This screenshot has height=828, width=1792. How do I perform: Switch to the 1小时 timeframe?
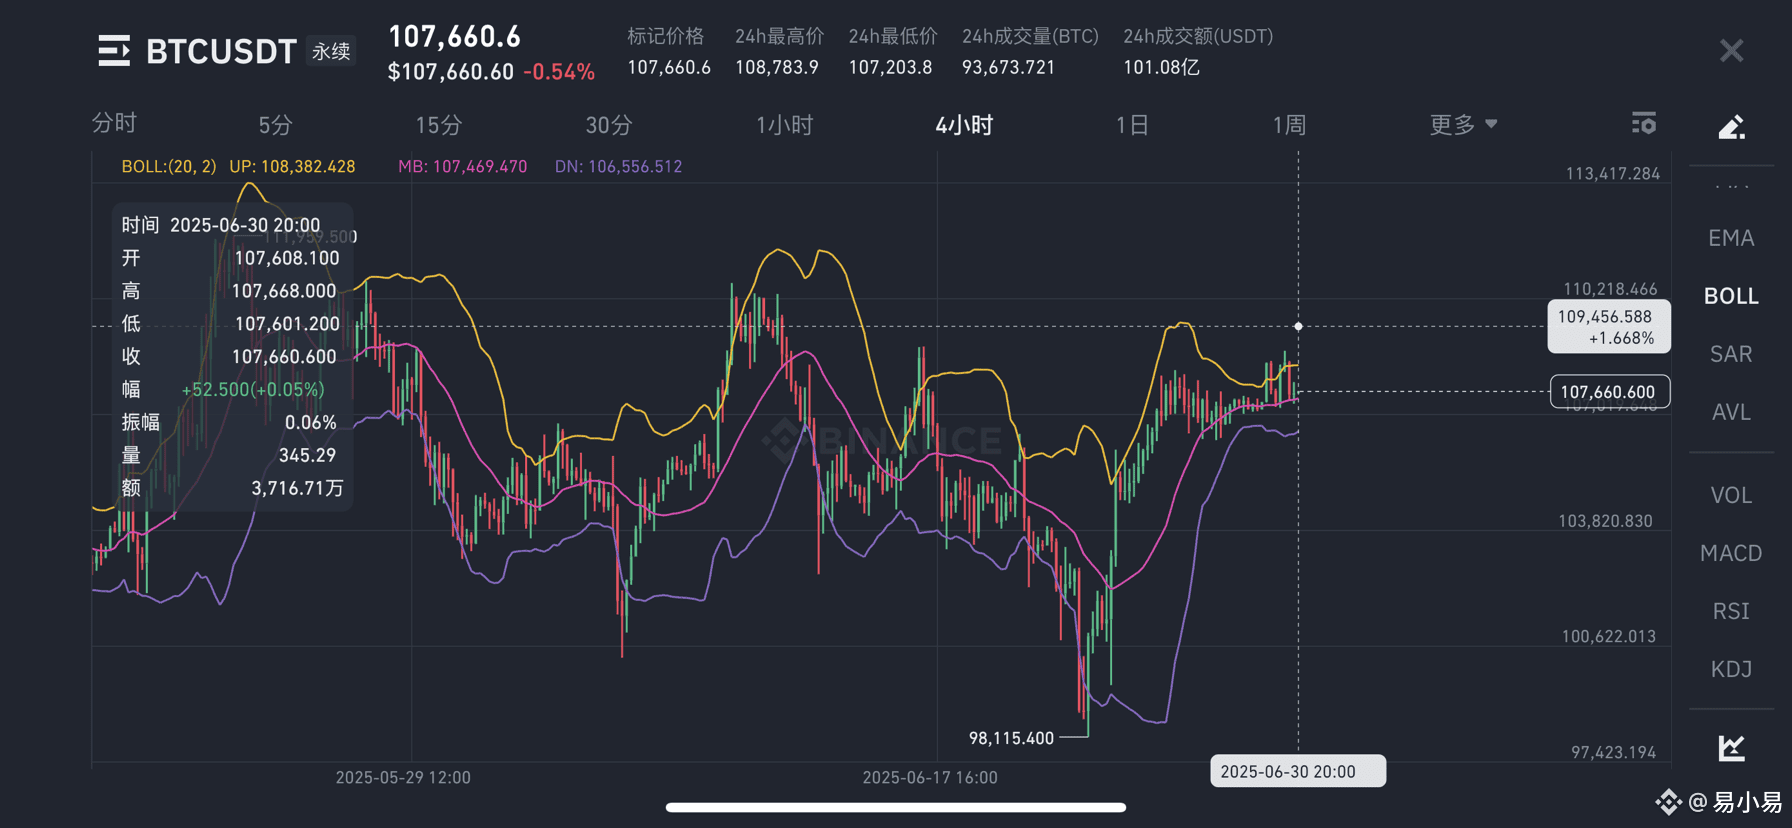pyautogui.click(x=784, y=125)
